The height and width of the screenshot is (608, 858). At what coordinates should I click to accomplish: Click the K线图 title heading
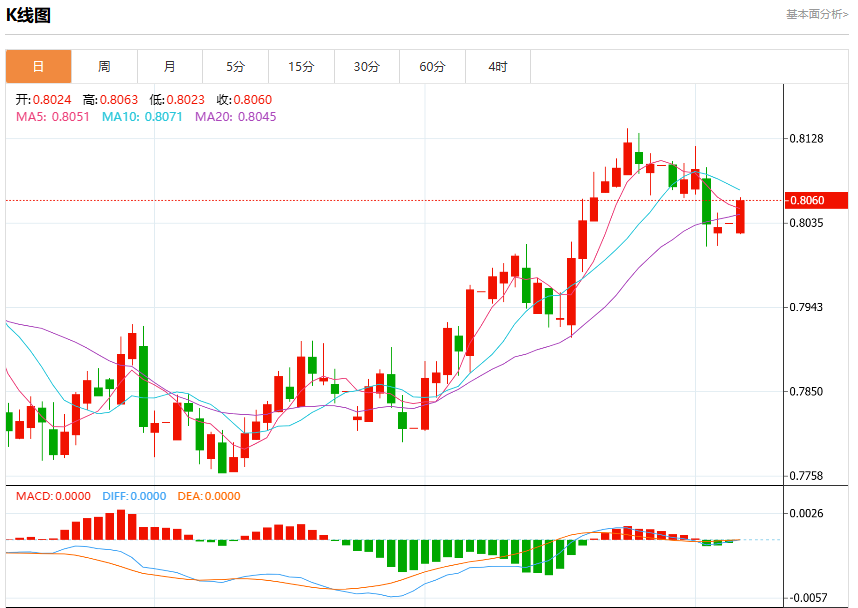[28, 15]
